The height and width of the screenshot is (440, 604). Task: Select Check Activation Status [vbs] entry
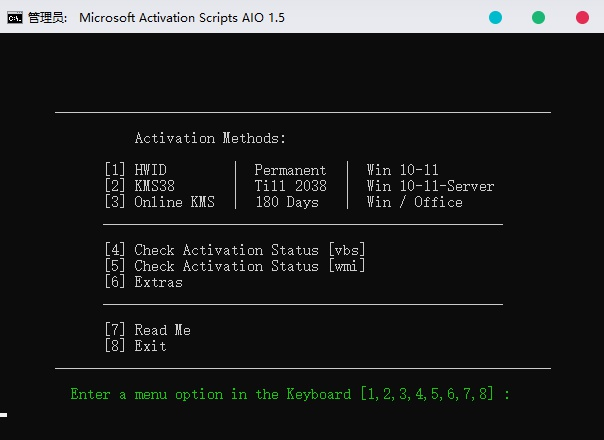coord(235,250)
